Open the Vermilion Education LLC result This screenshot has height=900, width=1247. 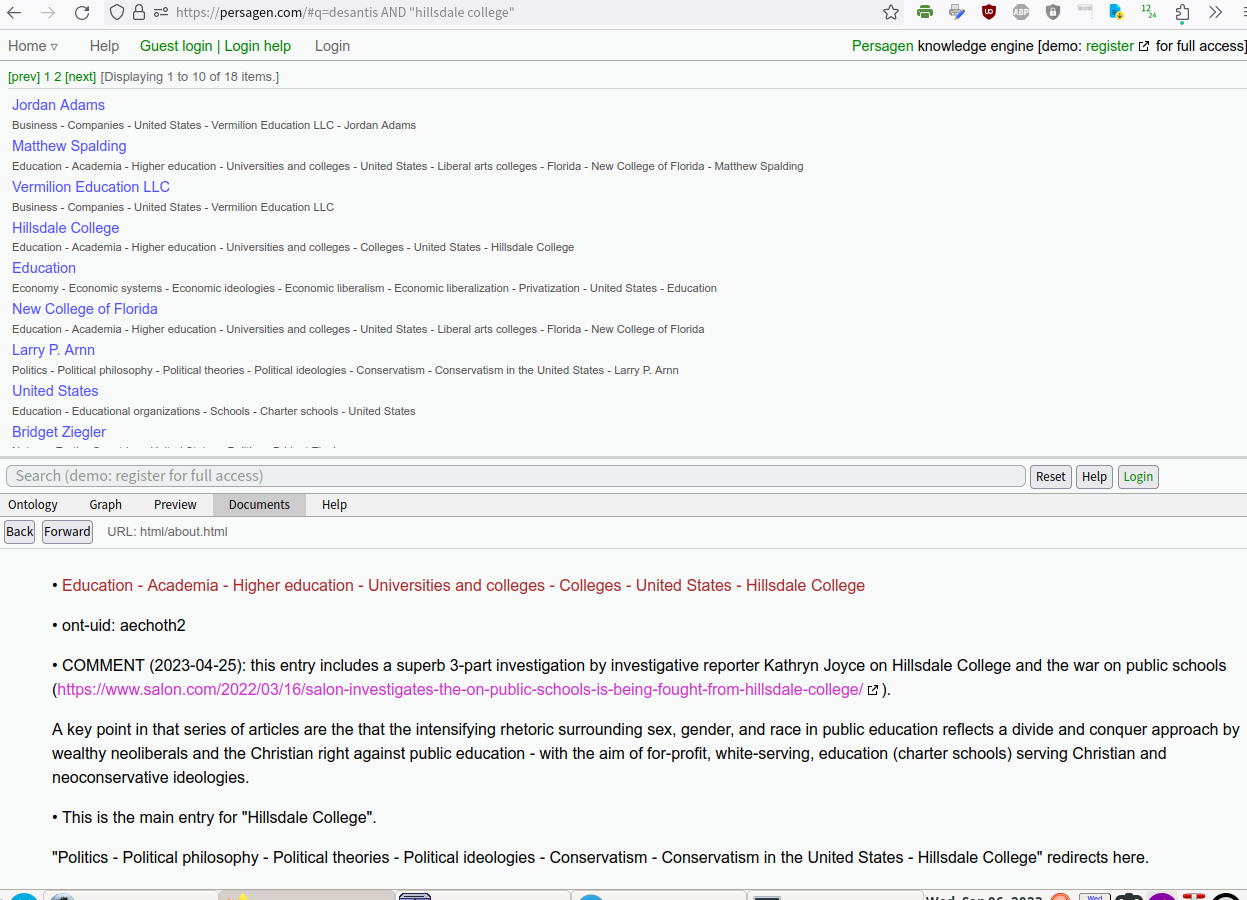(91, 187)
